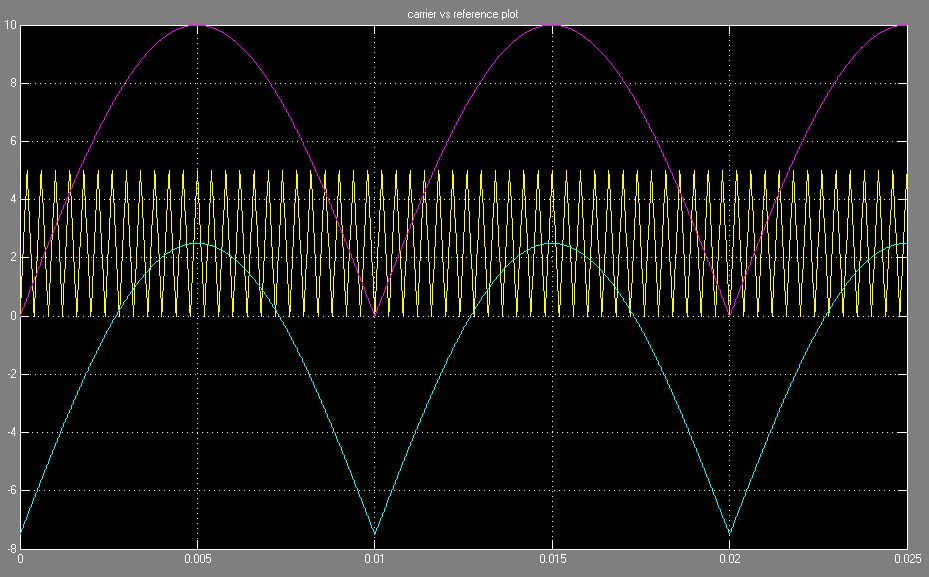Click the y-axis tick label -6
This screenshot has height=577, width=929.
tap(10, 490)
